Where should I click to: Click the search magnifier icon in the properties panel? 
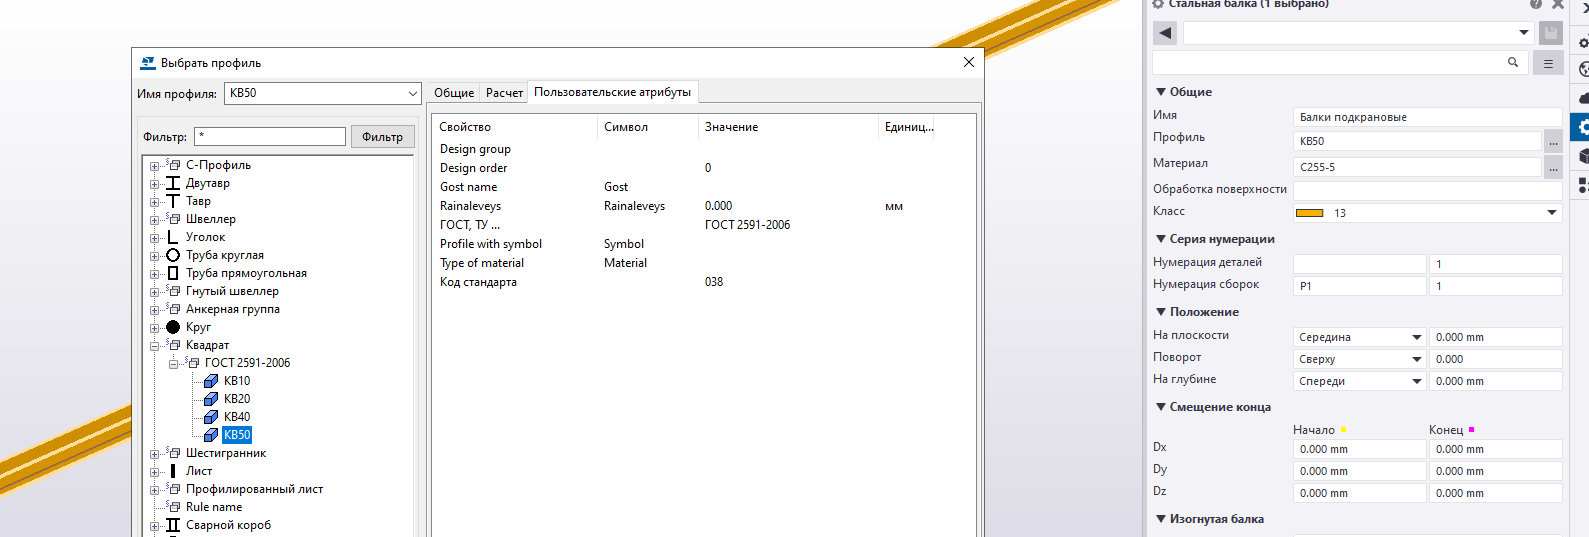click(1513, 62)
